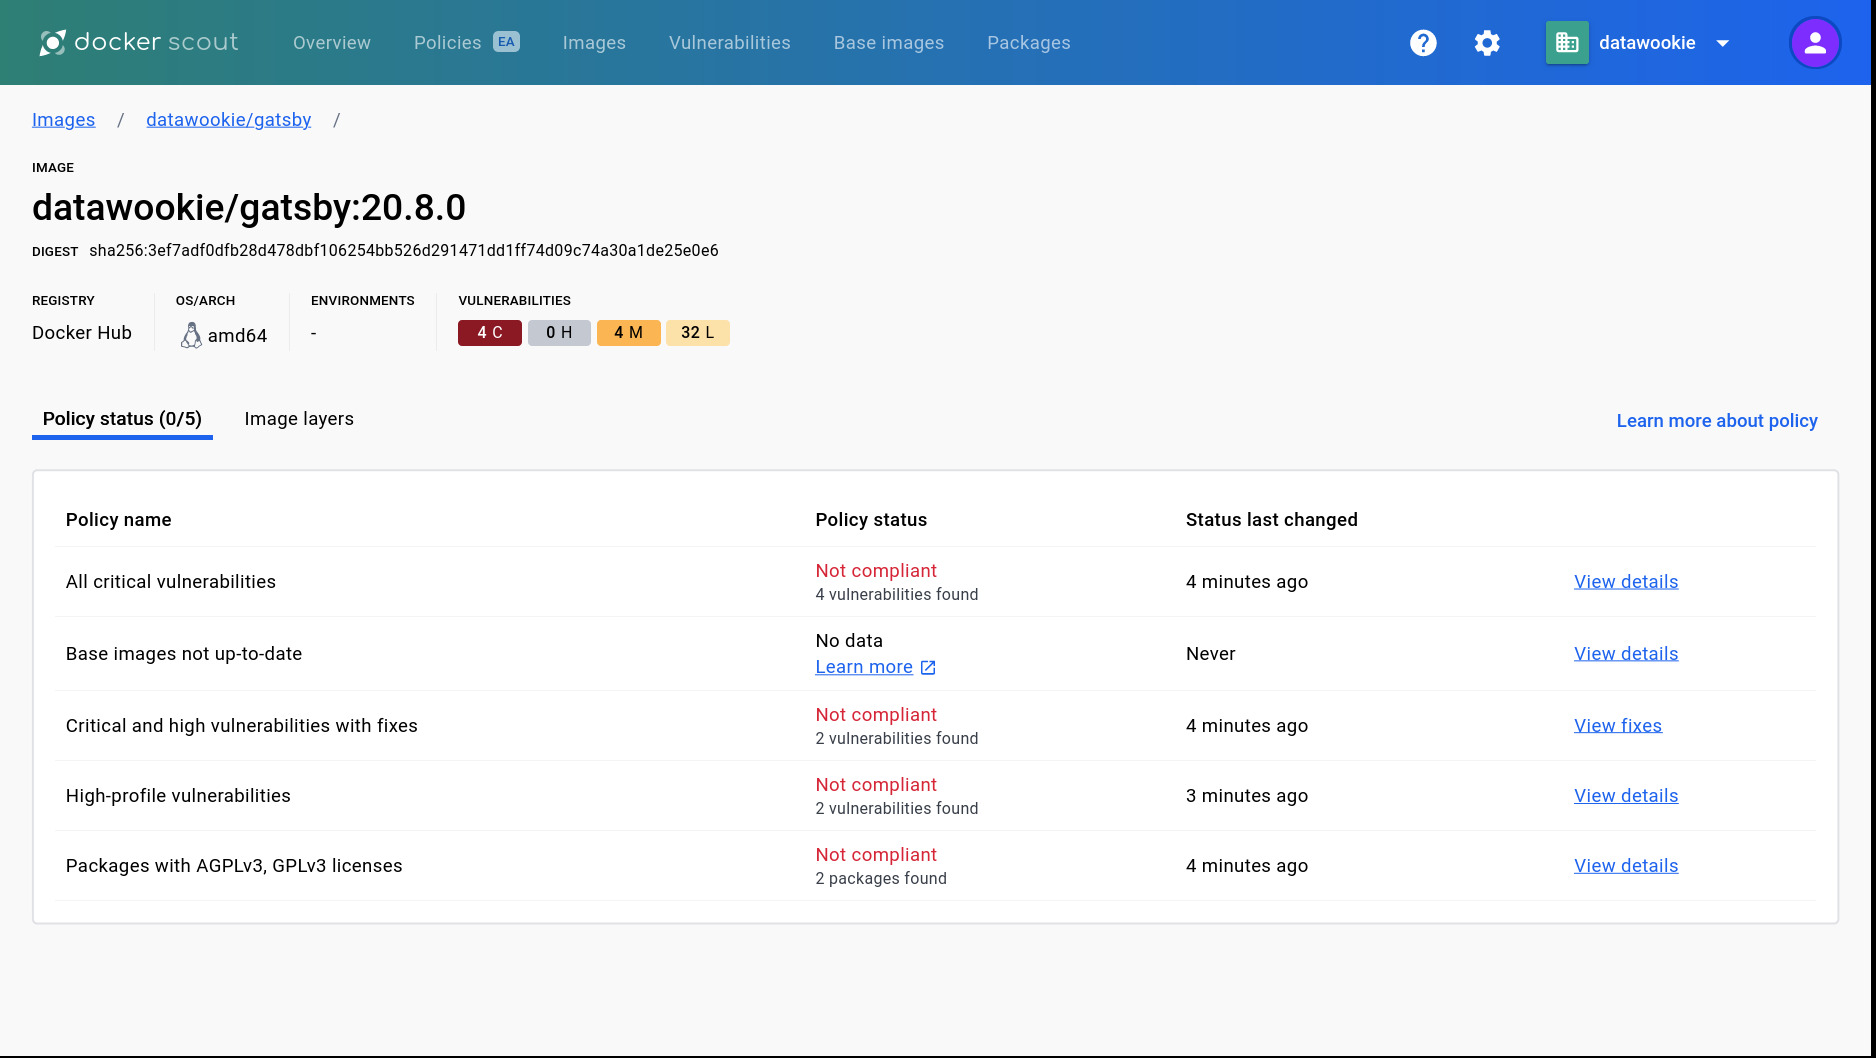Open the help question mark icon
This screenshot has width=1876, height=1058.
[1423, 43]
